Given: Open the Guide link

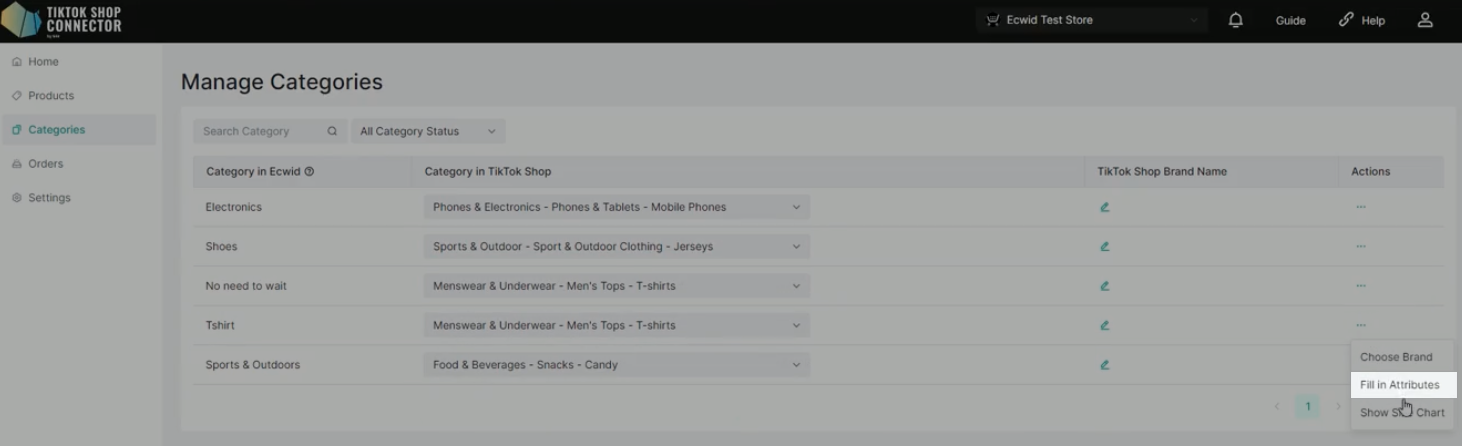Looking at the screenshot, I should coord(1290,21).
